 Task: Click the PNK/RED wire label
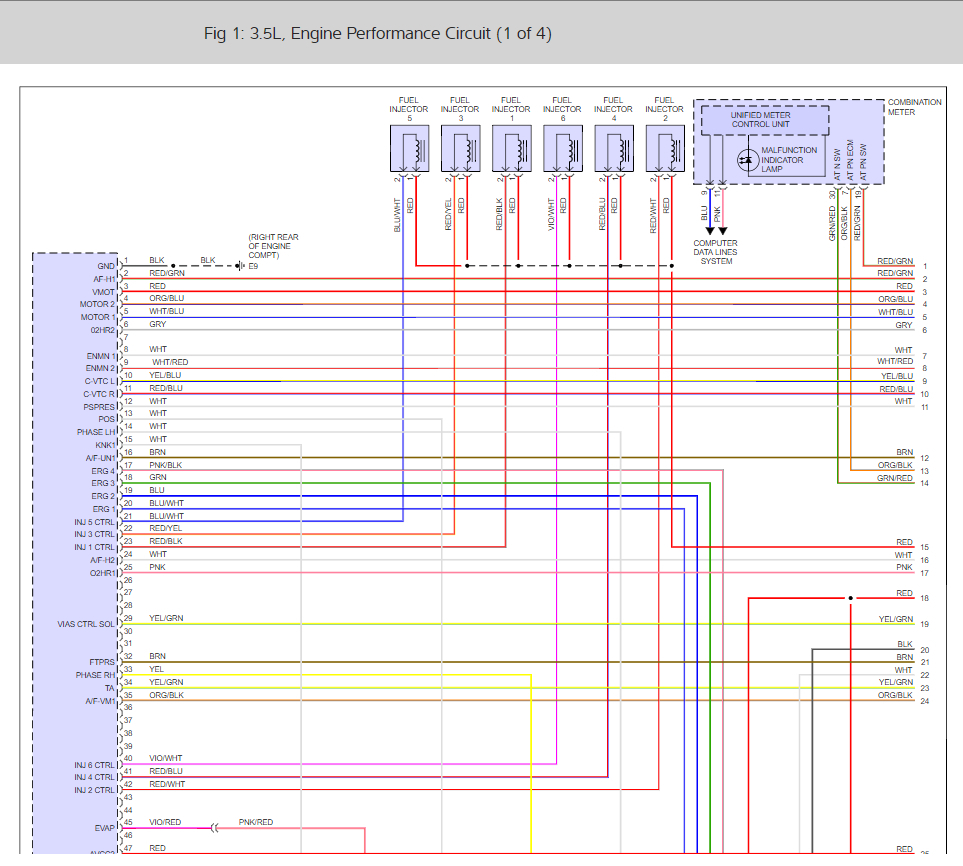tap(255, 822)
